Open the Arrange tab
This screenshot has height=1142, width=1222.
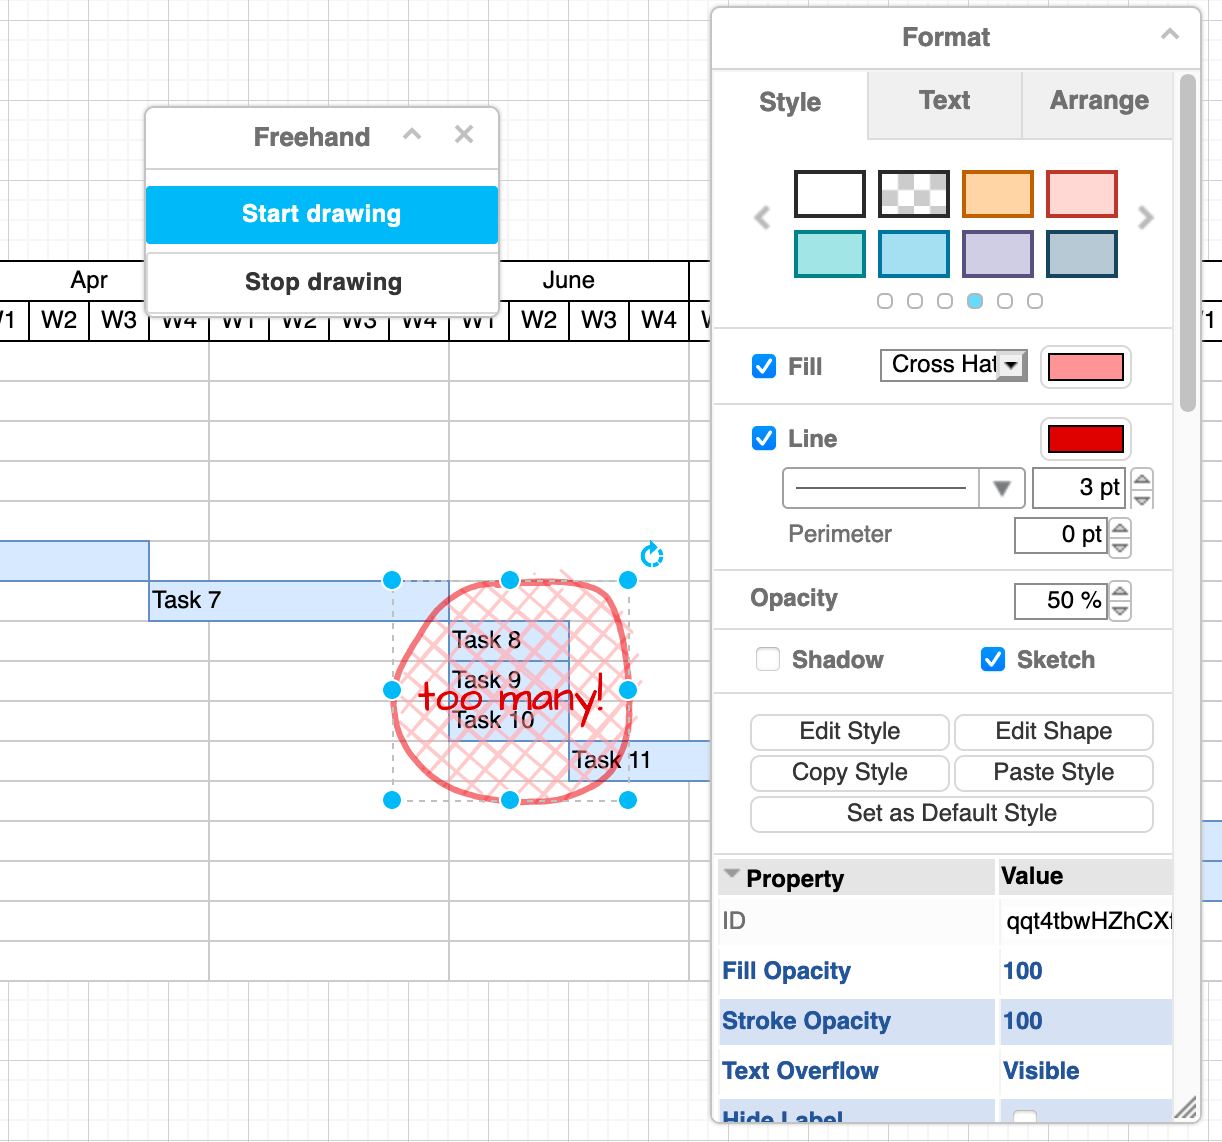coord(1098,101)
